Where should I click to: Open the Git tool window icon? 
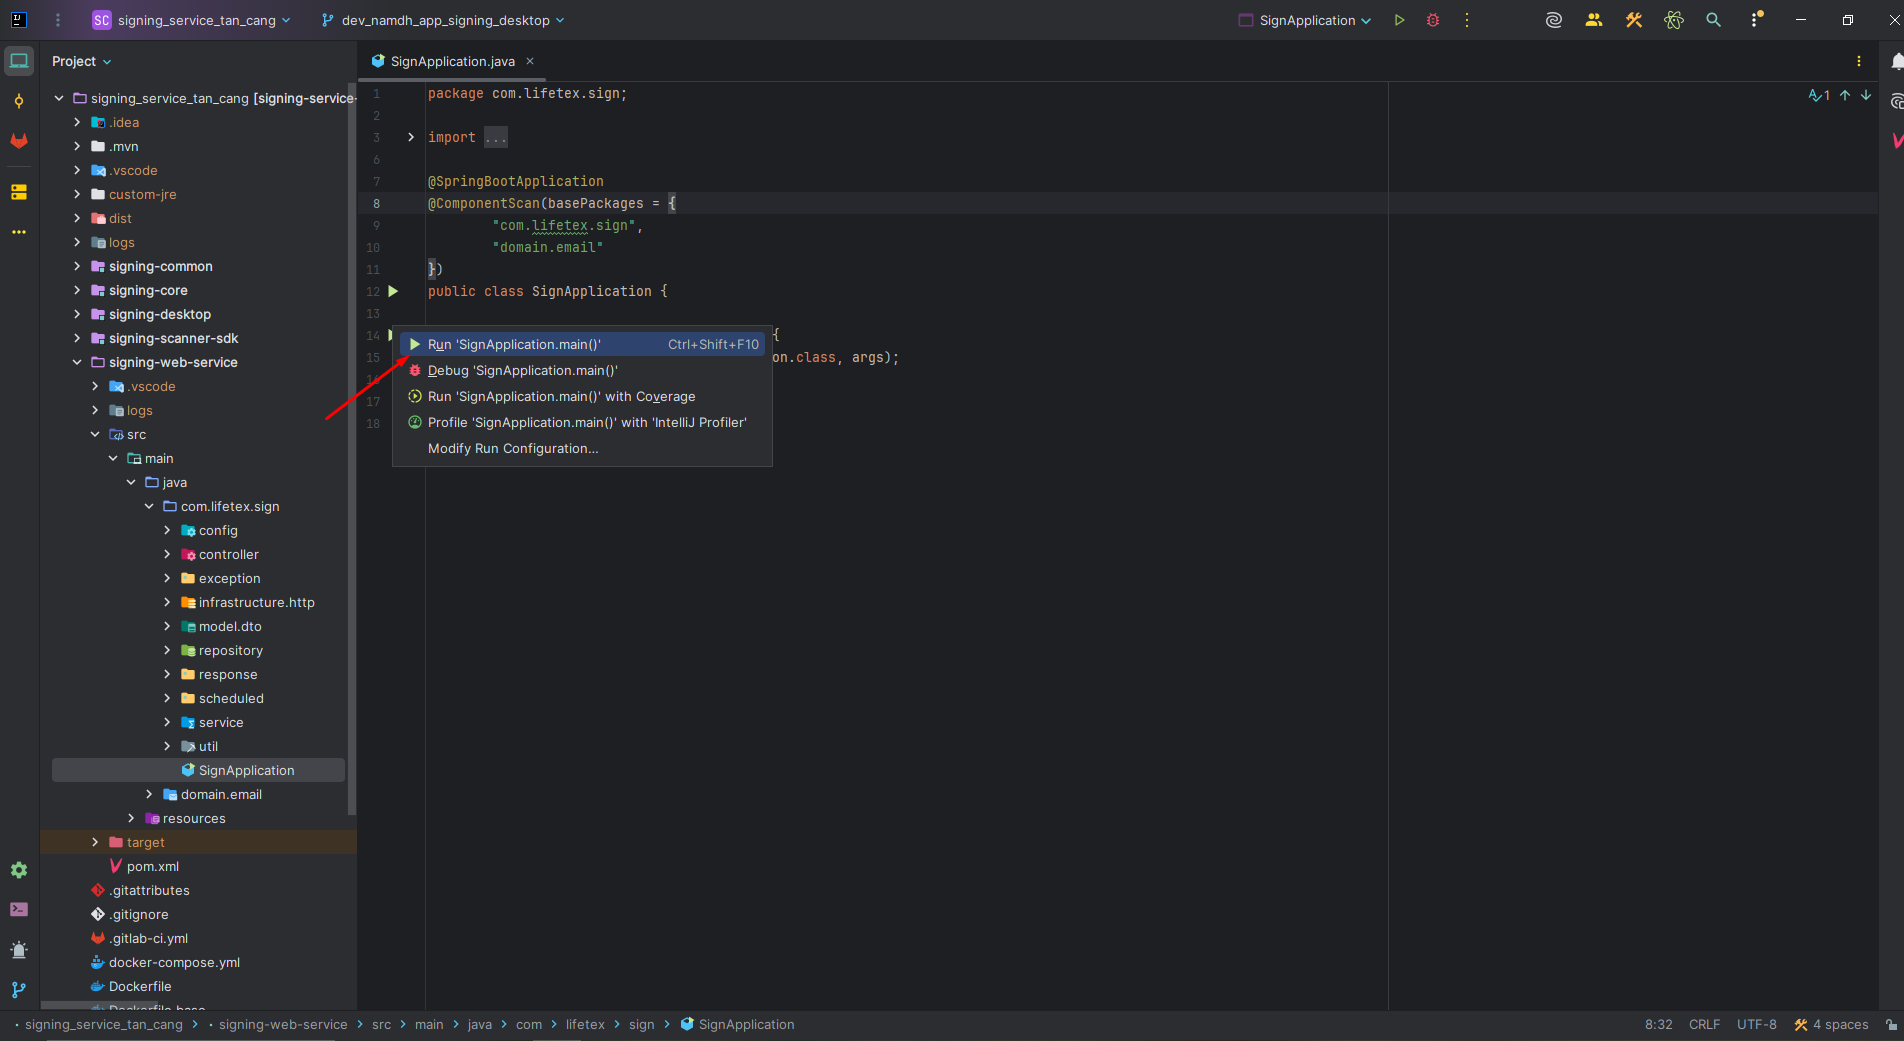[x=19, y=990]
